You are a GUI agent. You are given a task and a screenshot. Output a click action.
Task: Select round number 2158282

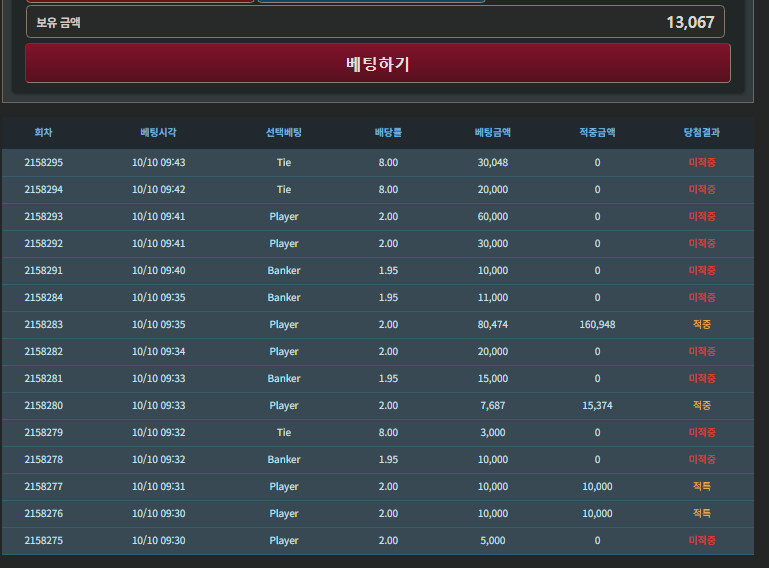point(44,351)
